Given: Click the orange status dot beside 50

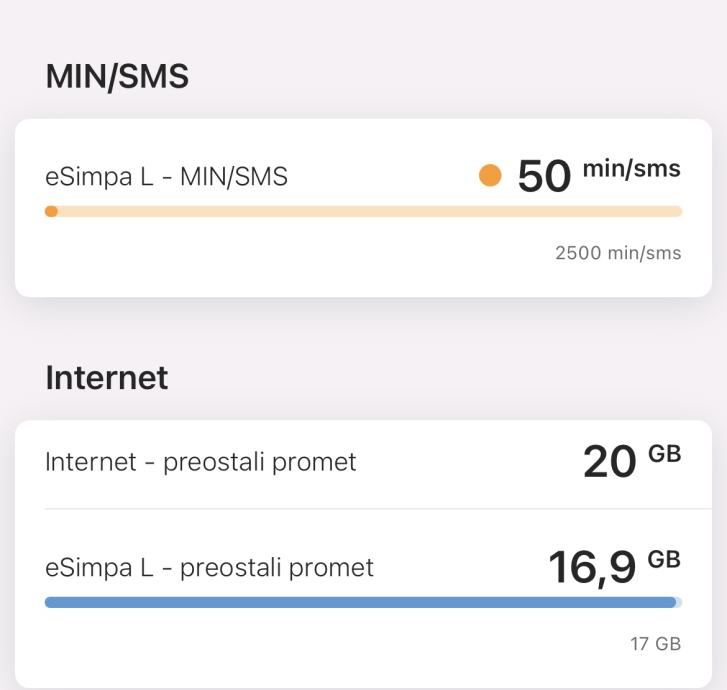Looking at the screenshot, I should (490, 176).
